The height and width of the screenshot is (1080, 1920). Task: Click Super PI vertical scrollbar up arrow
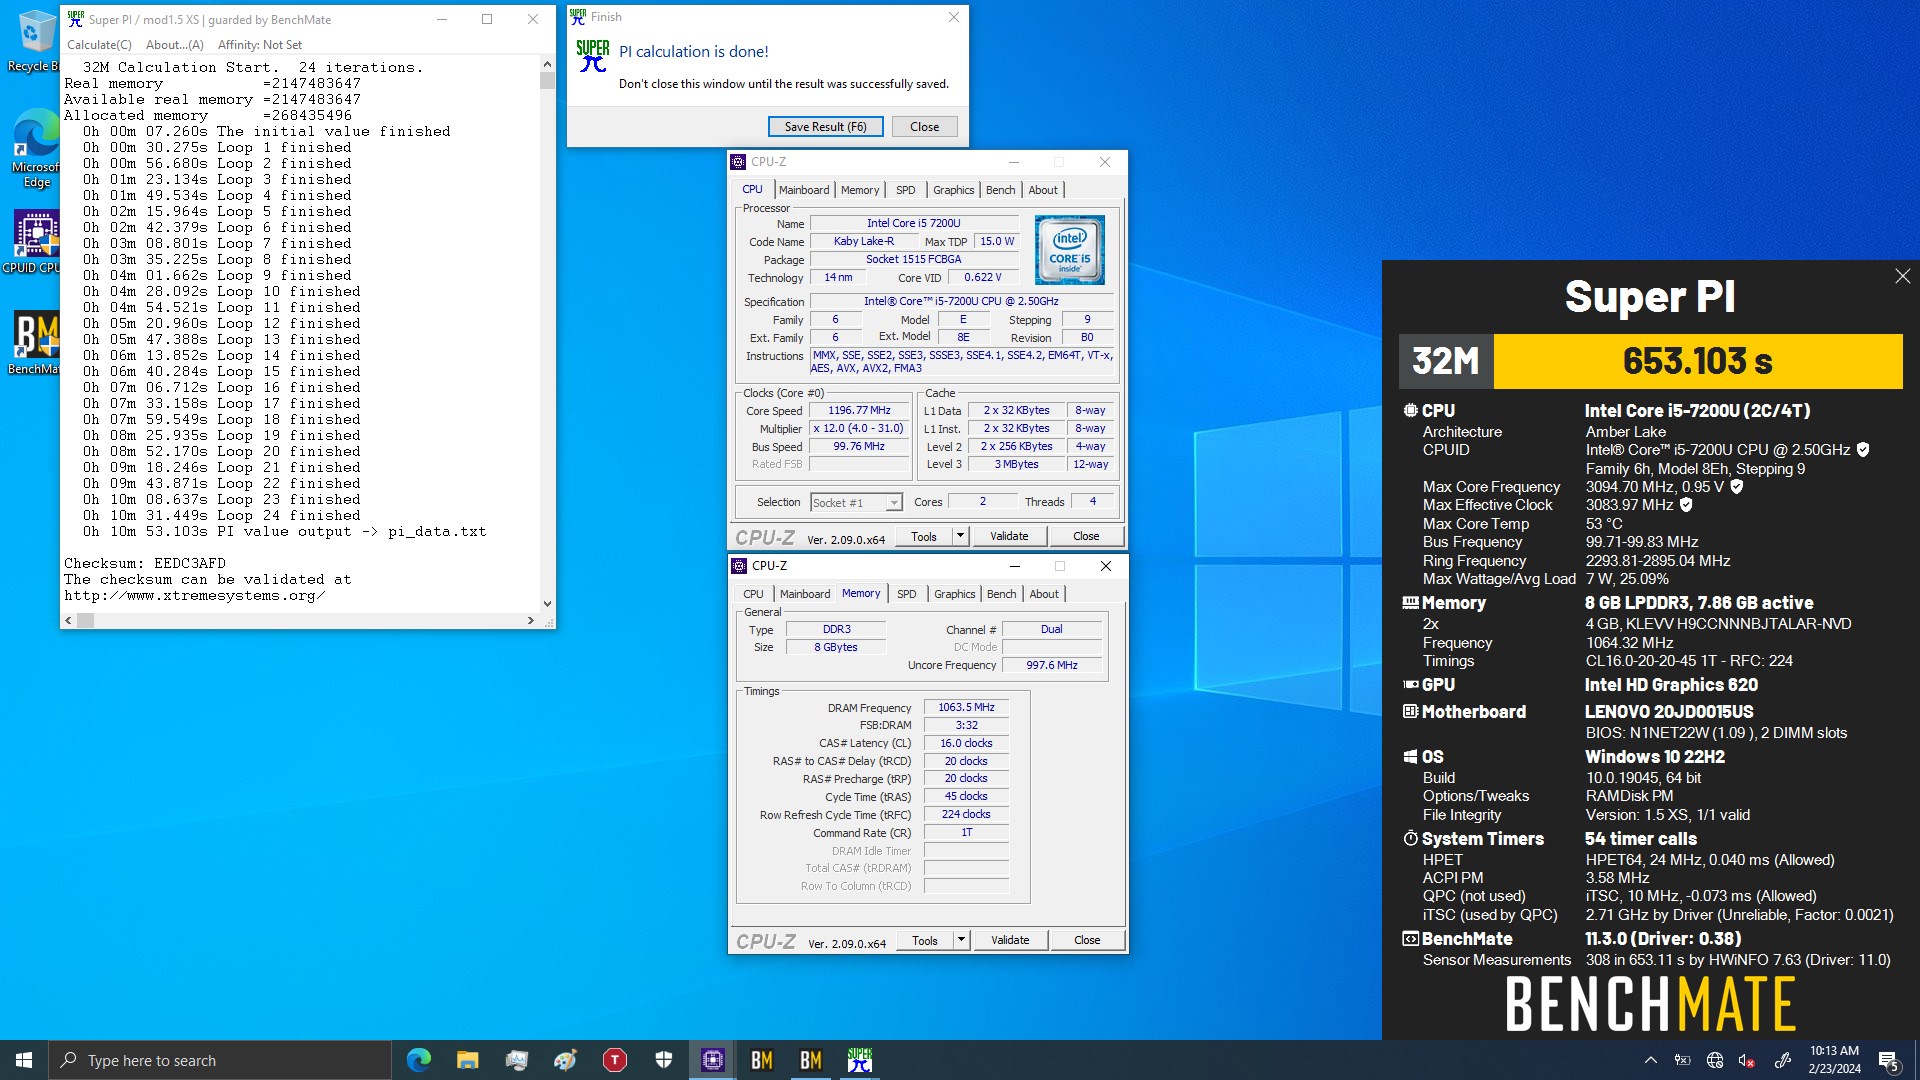(547, 64)
